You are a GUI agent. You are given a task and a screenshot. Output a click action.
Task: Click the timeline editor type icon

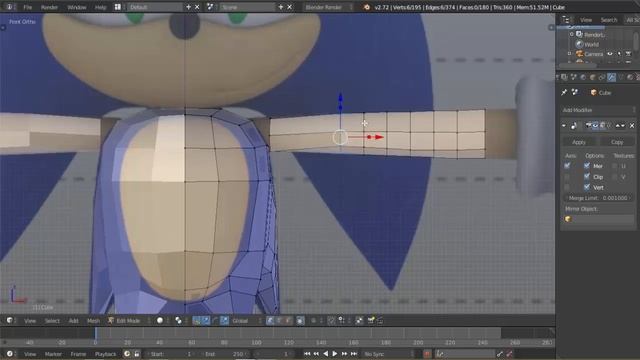pyautogui.click(x=10, y=354)
